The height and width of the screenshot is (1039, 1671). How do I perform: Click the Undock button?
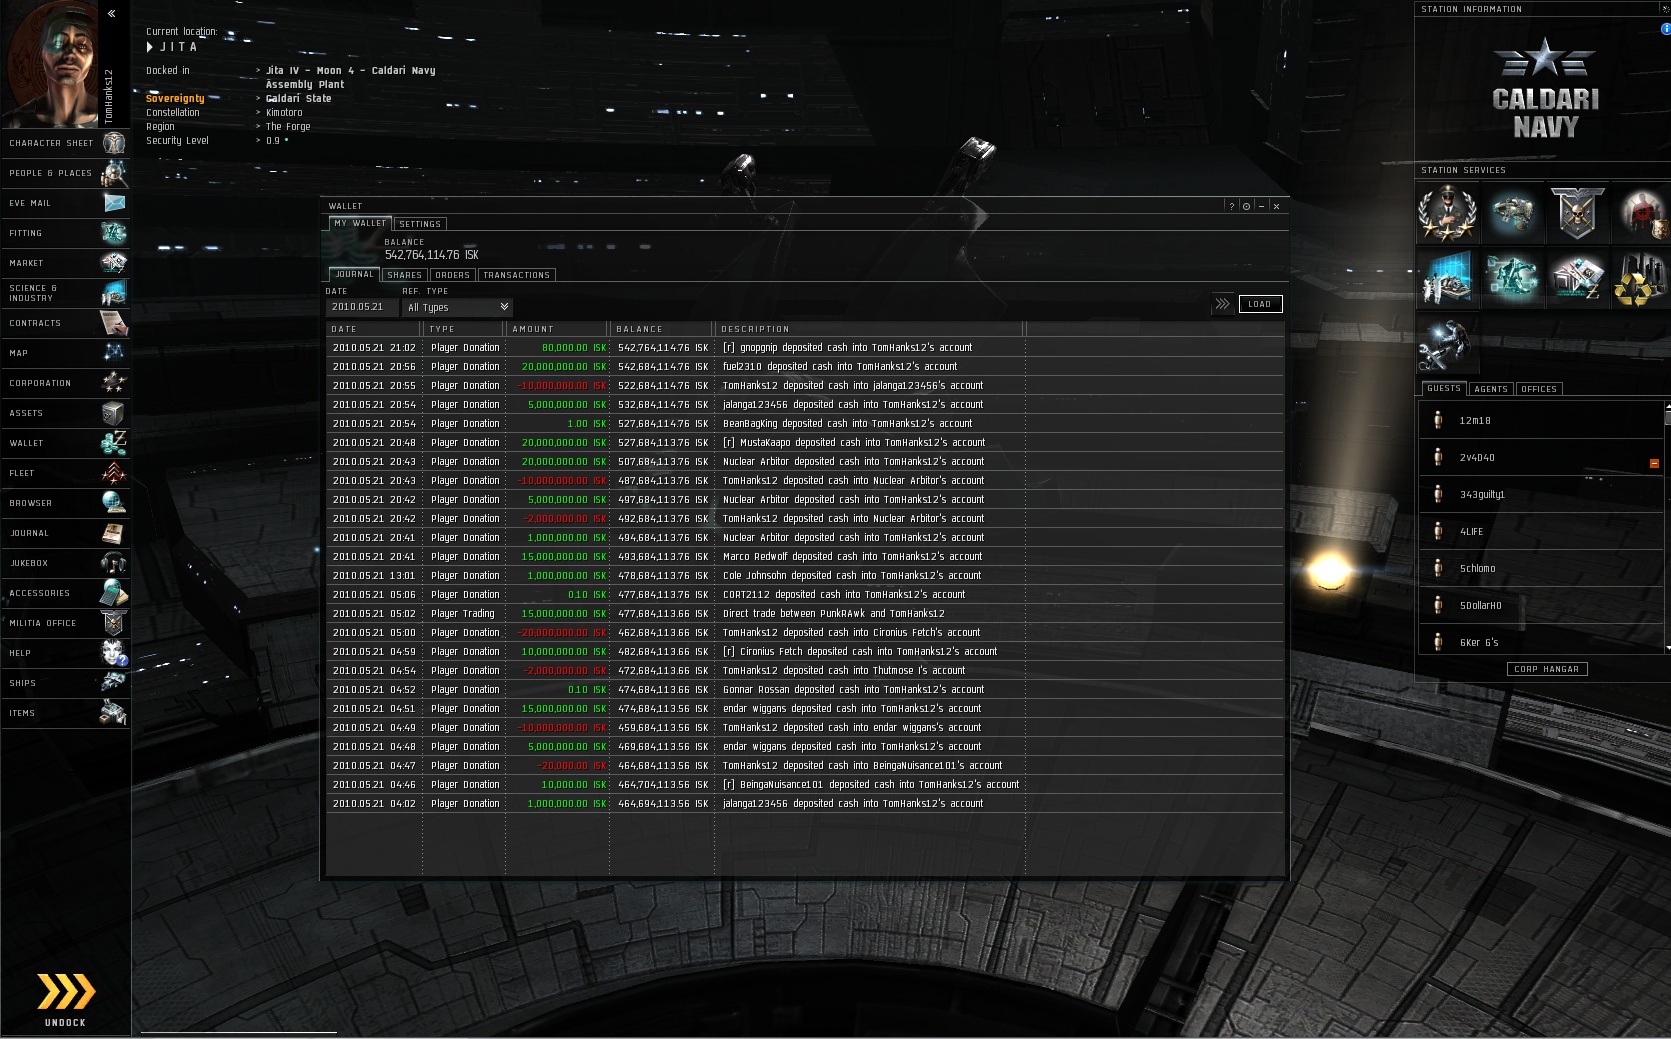click(66, 999)
